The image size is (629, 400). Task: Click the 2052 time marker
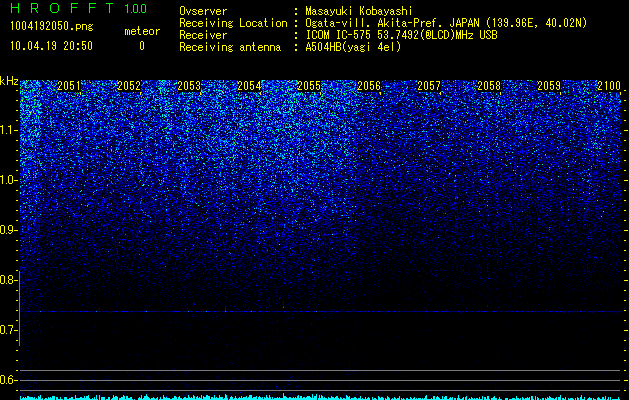[129, 86]
